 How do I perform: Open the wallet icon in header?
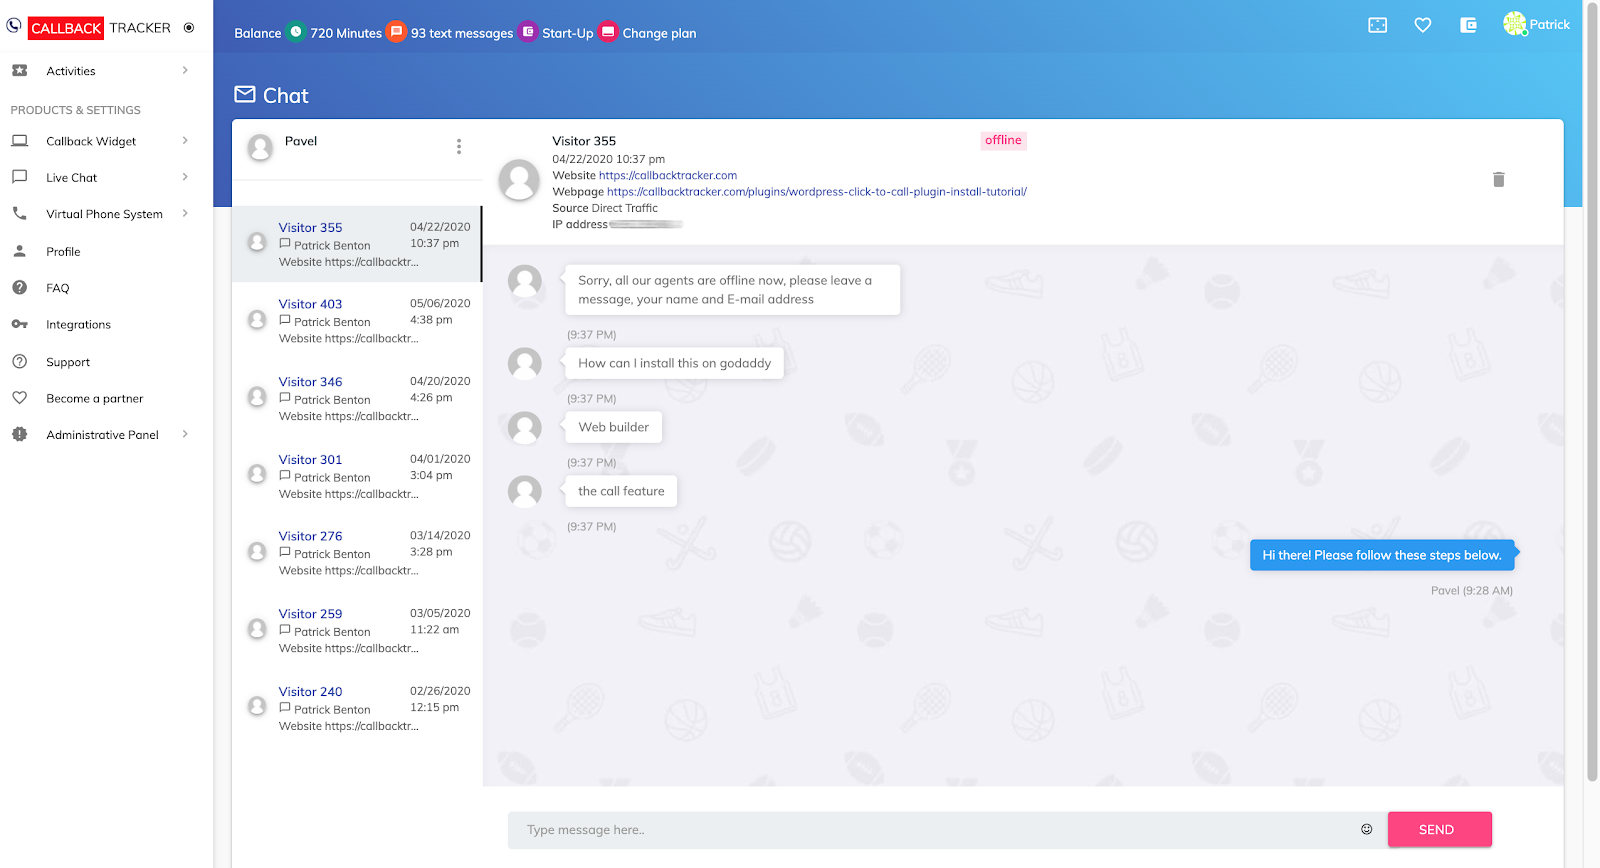click(1468, 25)
